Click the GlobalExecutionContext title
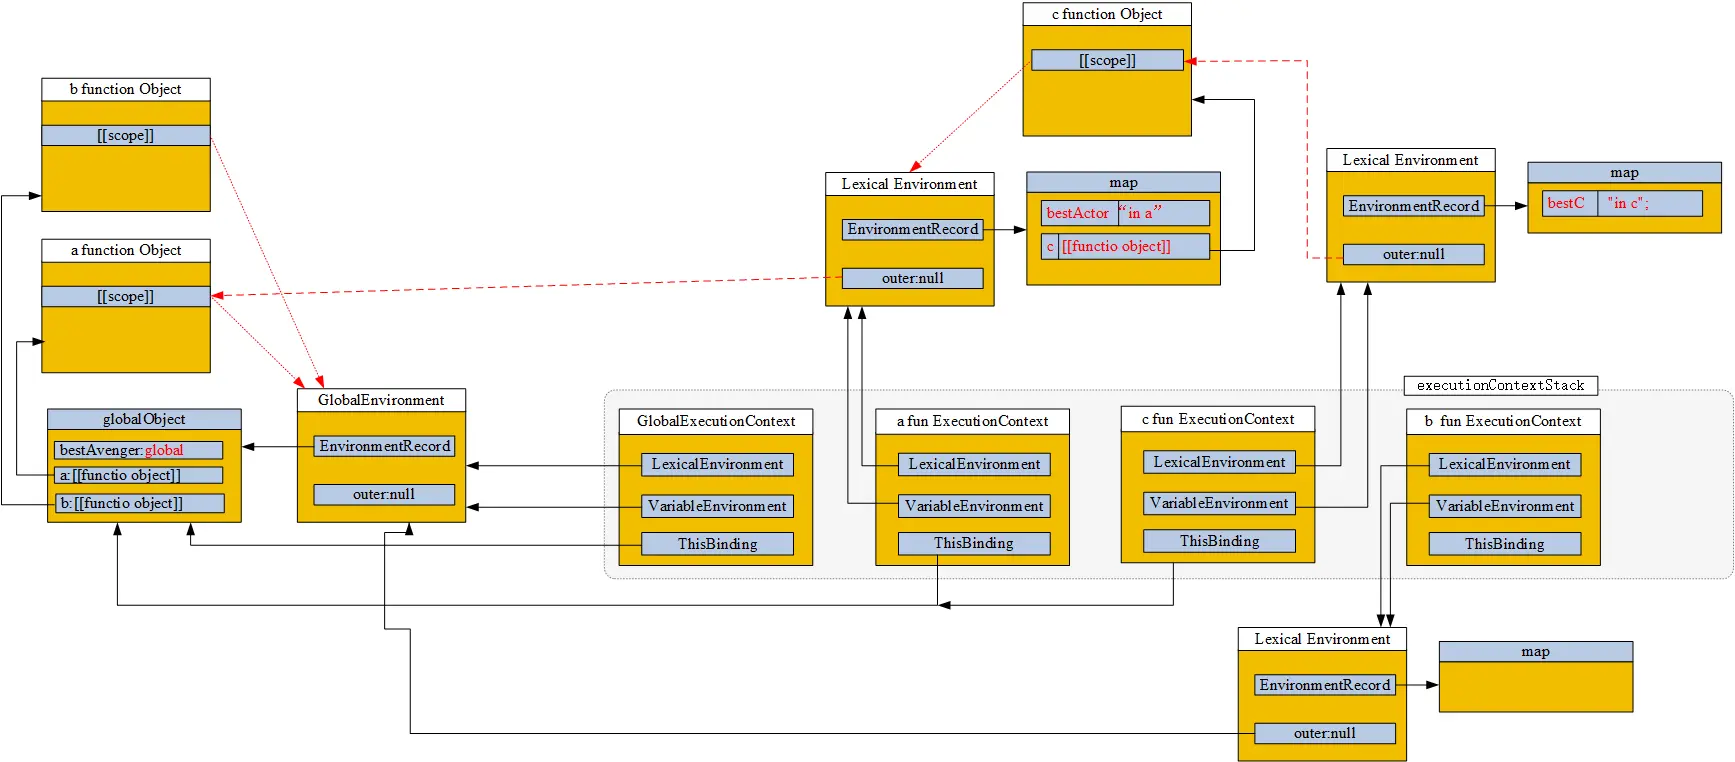Viewport: 1735px width, 762px height. pos(716,421)
